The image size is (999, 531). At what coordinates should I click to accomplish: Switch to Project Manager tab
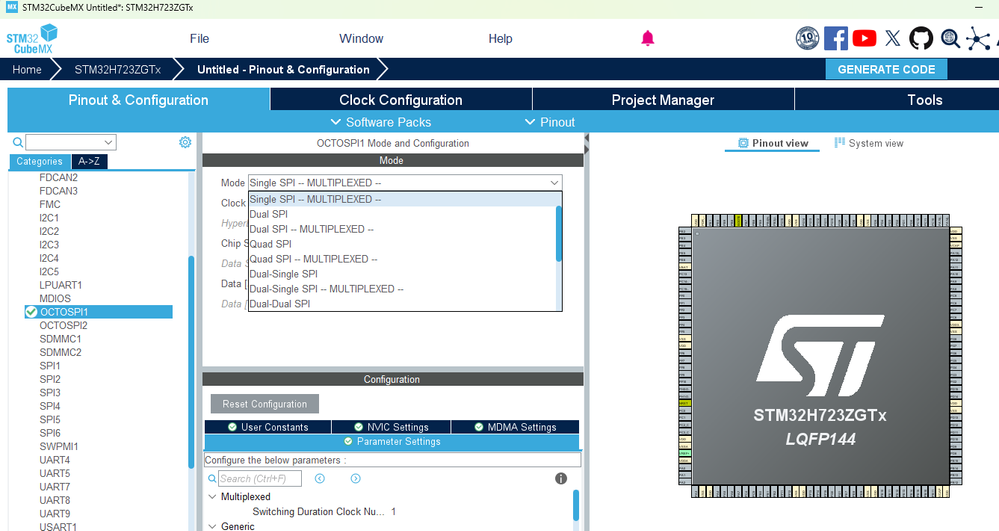[663, 99]
